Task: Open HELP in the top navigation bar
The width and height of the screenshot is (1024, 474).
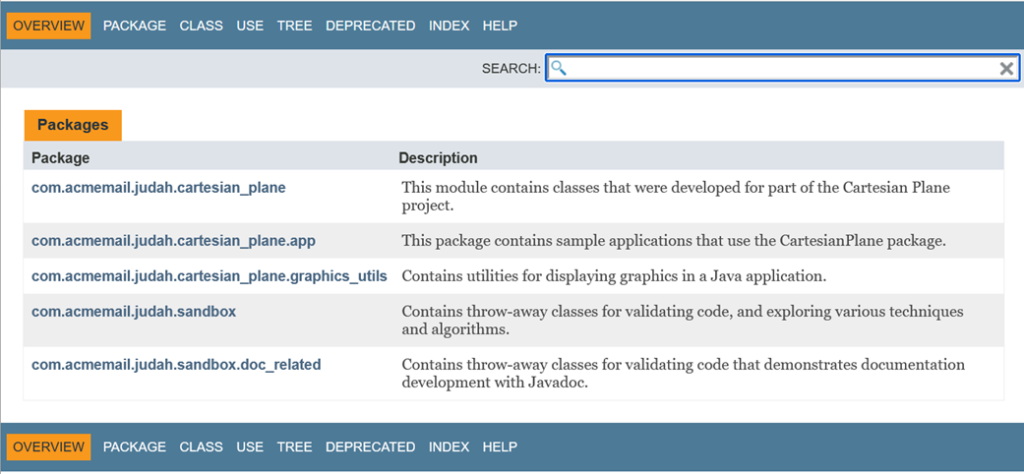Action: (499, 26)
